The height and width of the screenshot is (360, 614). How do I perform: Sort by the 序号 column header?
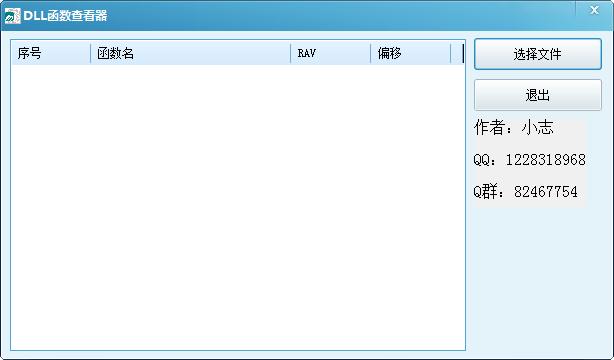(51, 53)
